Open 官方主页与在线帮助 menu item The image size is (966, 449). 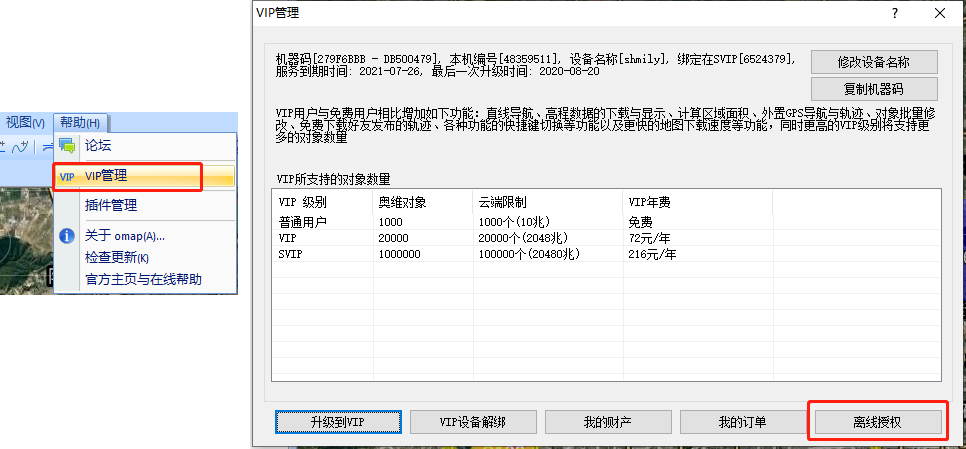coord(143,279)
